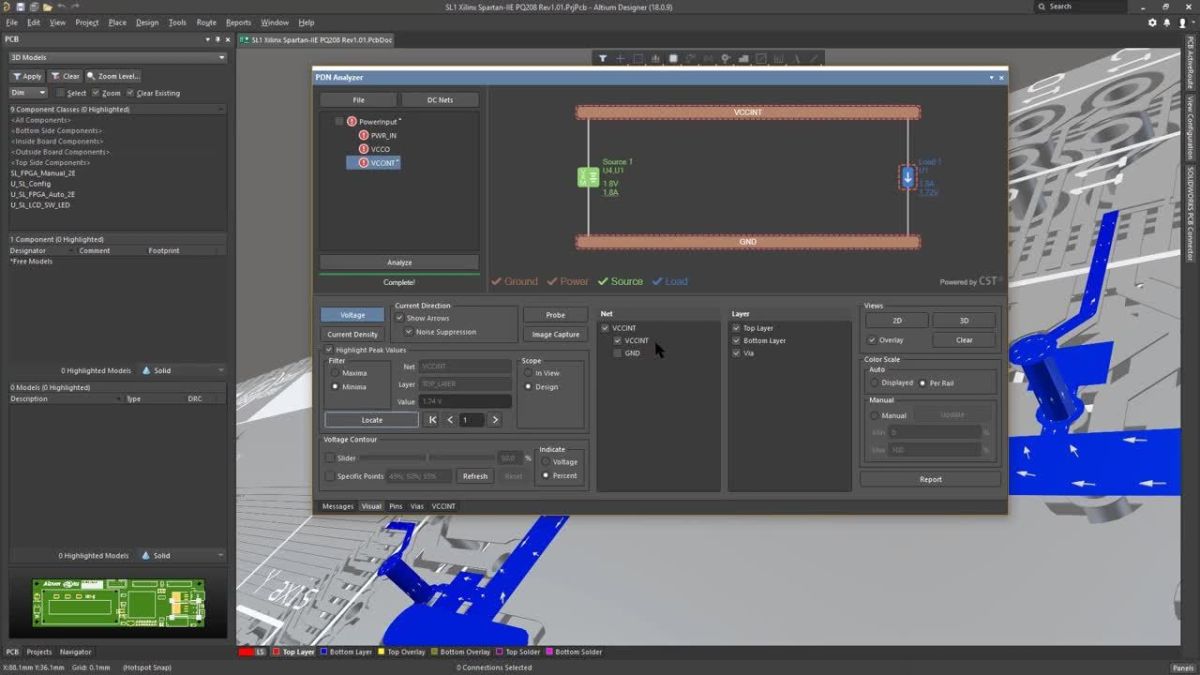Select the filter icon in the PCB toolbar
Image resolution: width=1200 pixels, height=675 pixels.
(x=603, y=58)
